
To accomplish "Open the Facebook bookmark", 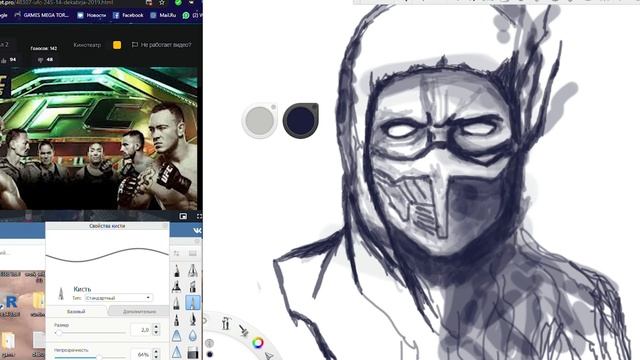I will (x=128, y=15).
